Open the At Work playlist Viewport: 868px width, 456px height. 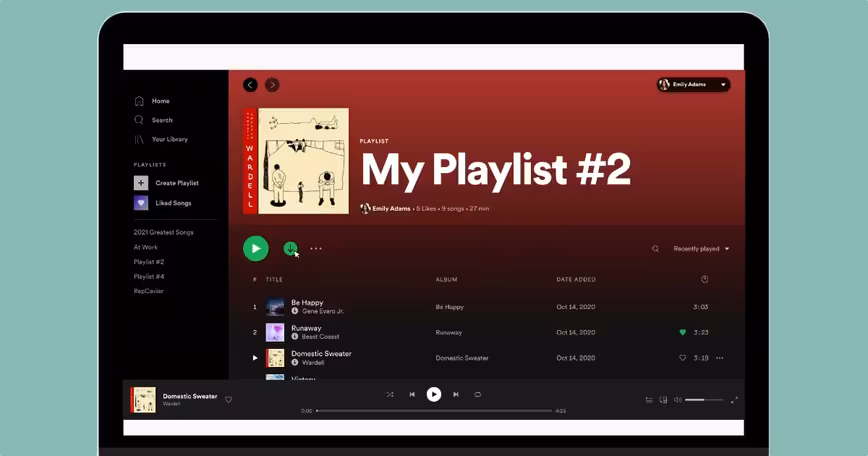(146, 247)
